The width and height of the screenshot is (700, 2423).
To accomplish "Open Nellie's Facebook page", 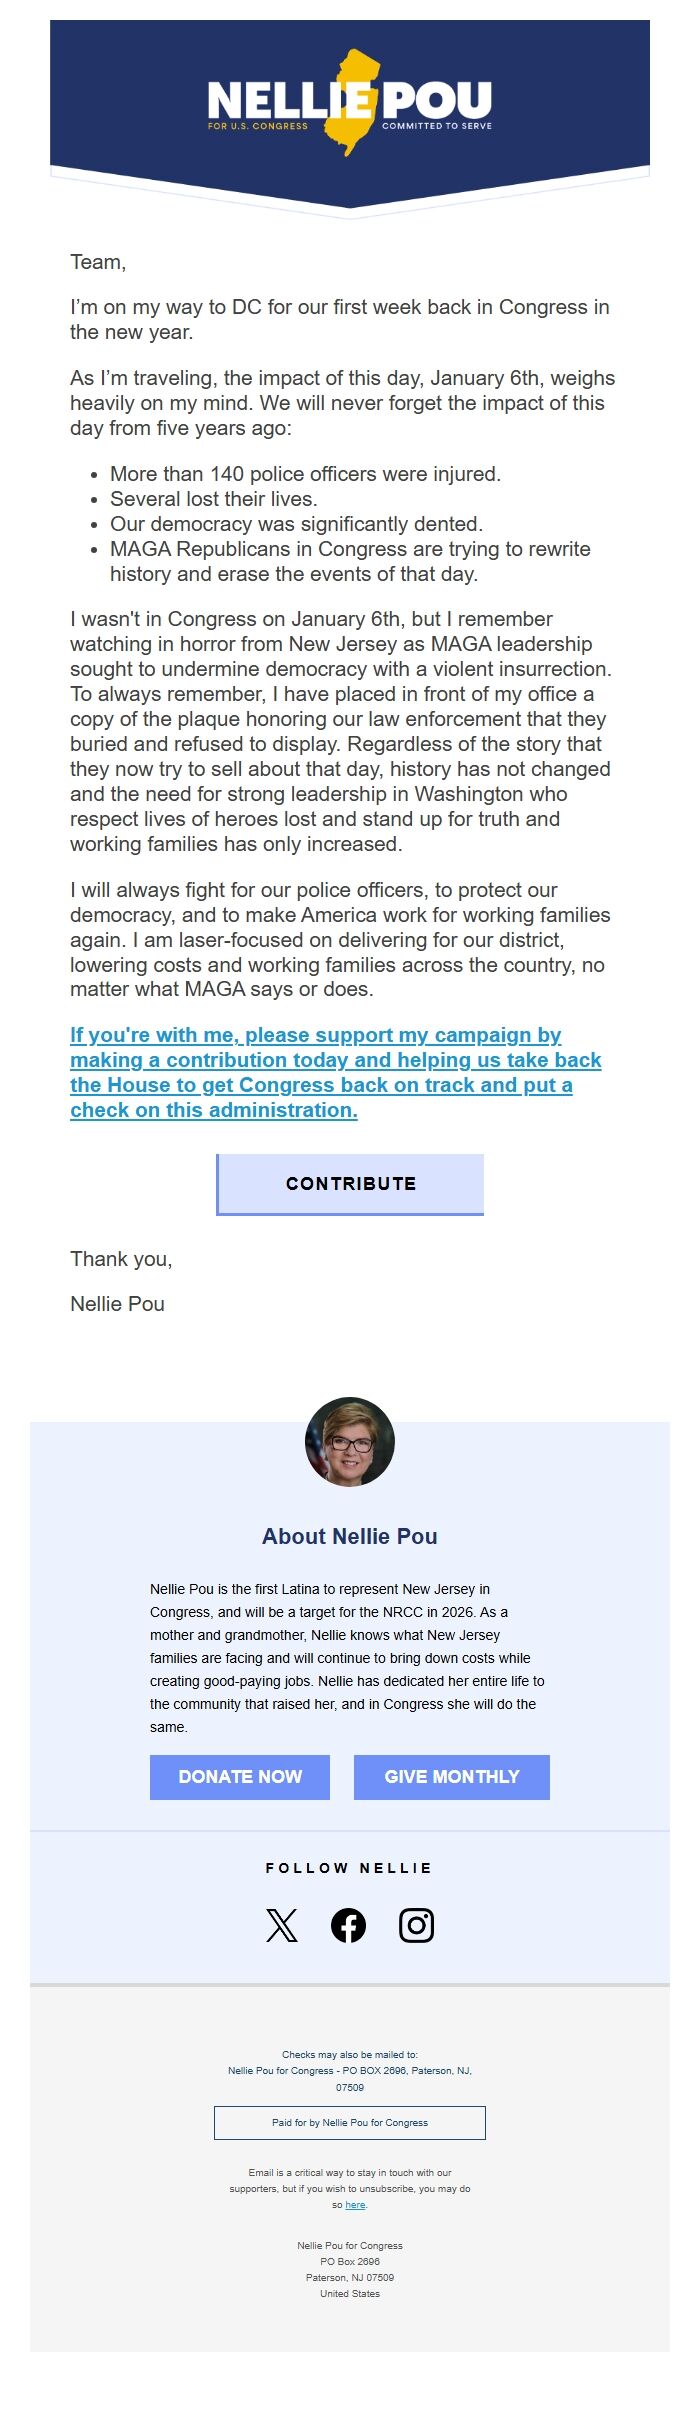I will pos(349,1924).
